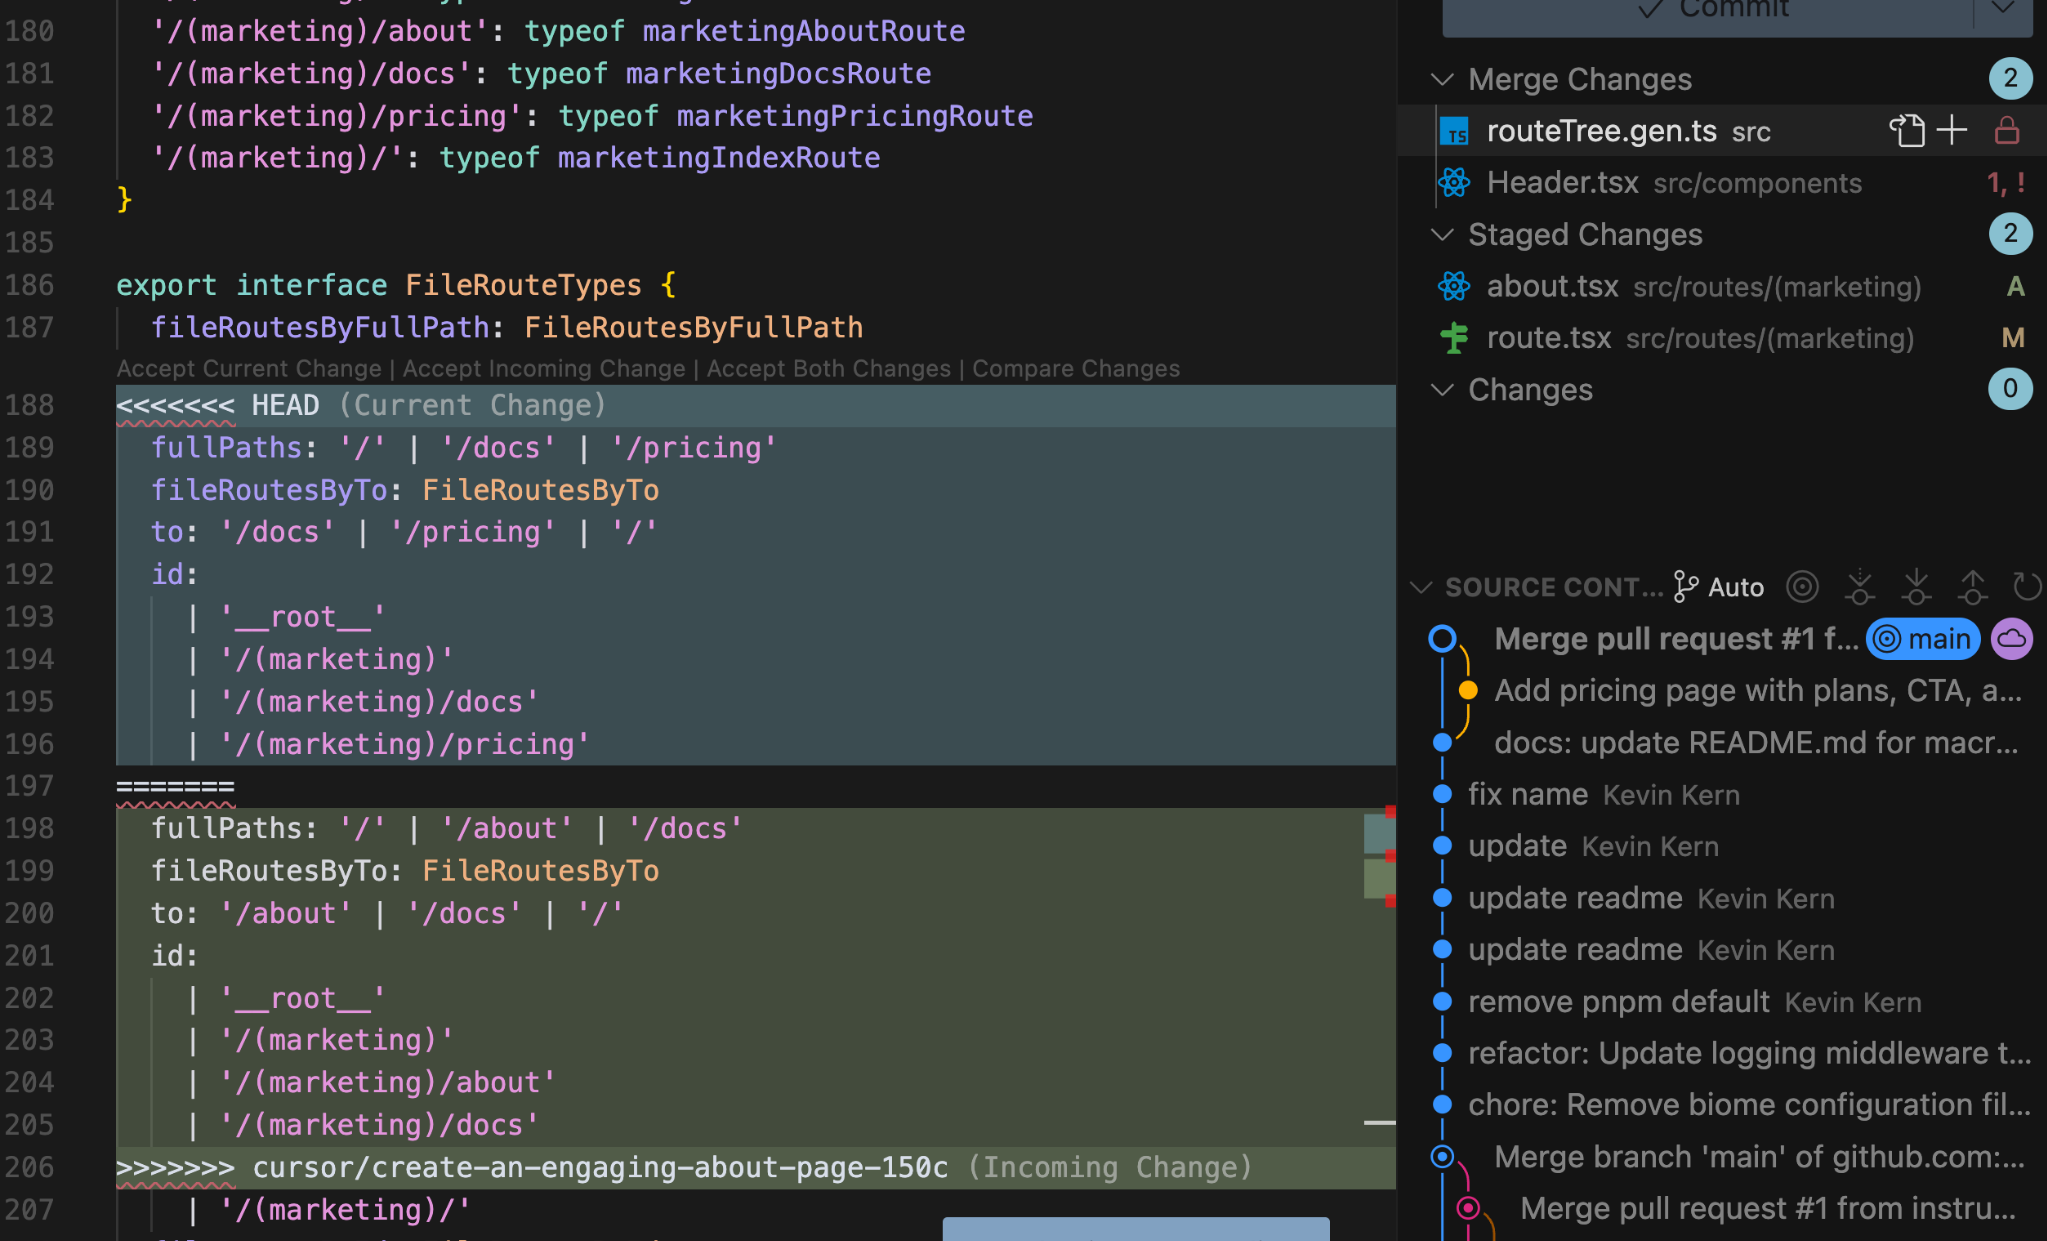Select the 'update' commit by Kevin Kern
2047x1241 pixels.
[1593, 846]
